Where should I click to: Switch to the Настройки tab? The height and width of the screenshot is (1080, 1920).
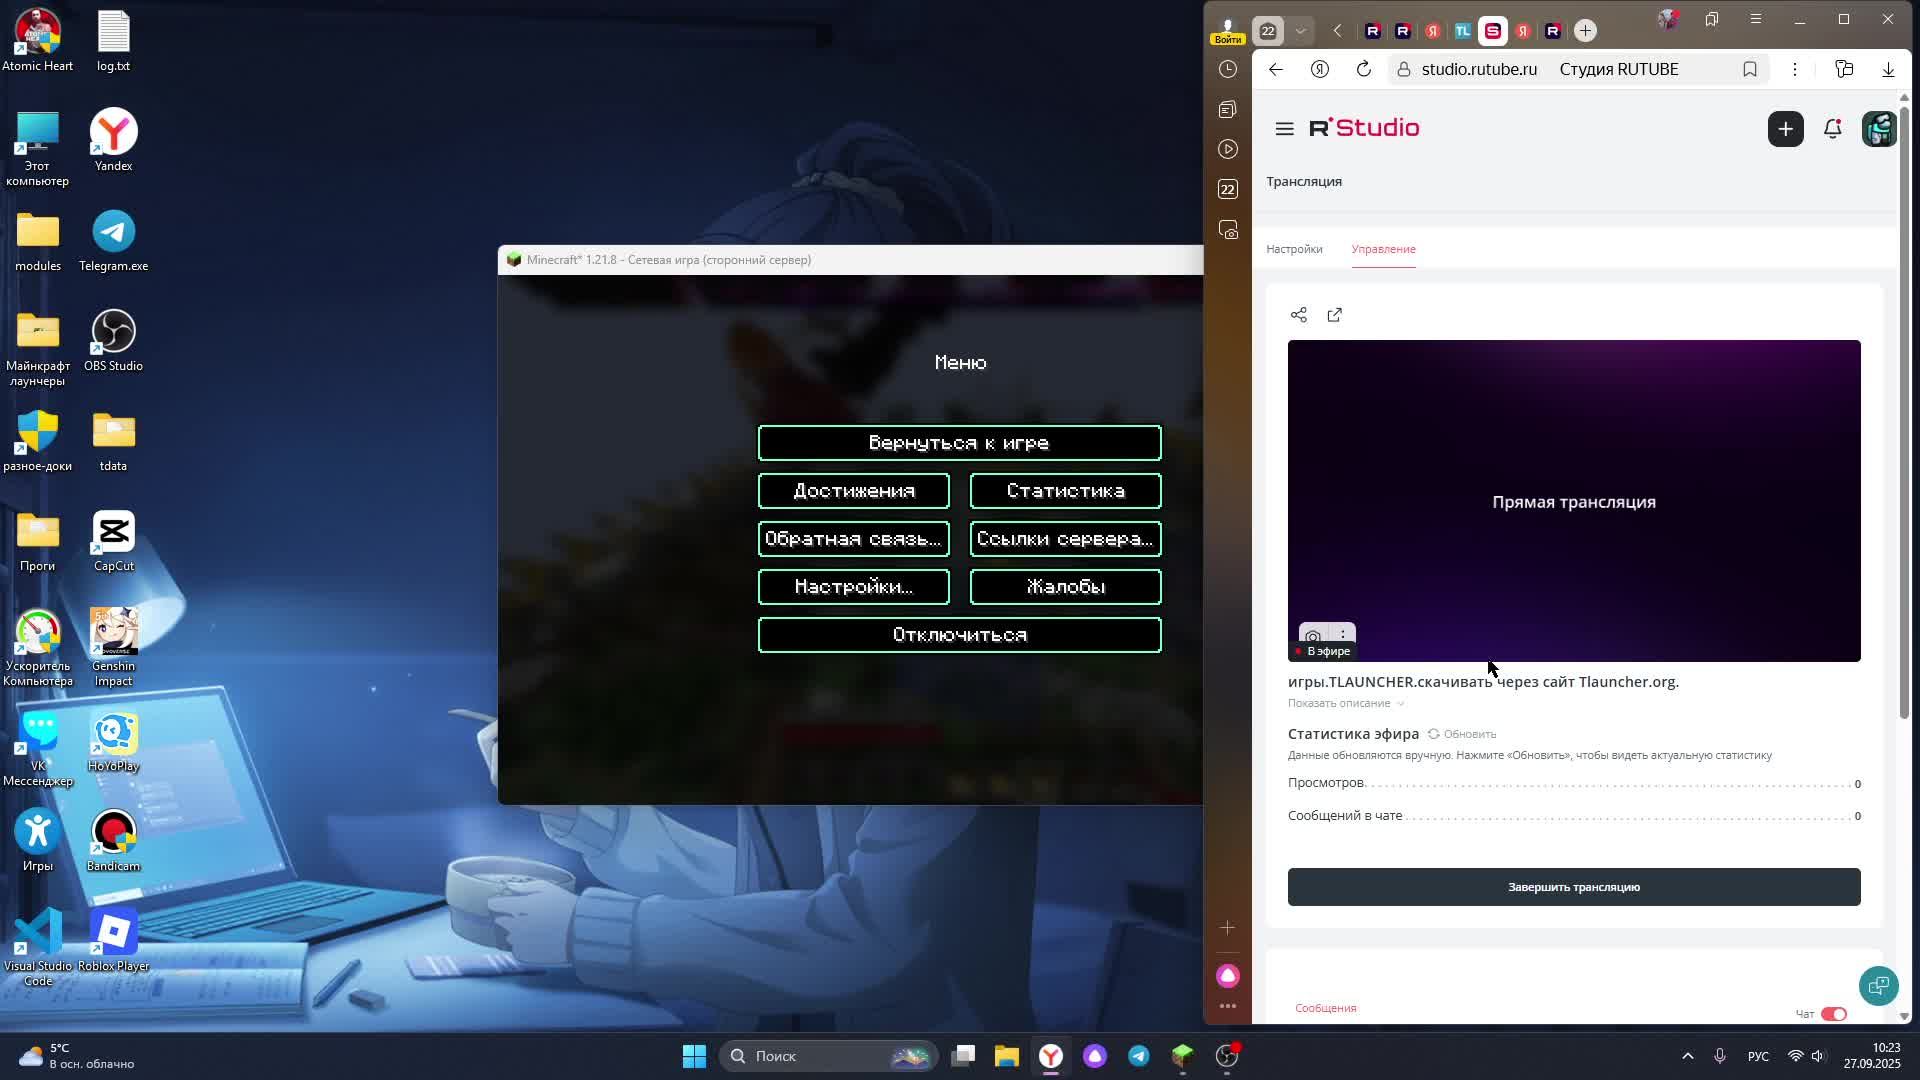point(1294,249)
